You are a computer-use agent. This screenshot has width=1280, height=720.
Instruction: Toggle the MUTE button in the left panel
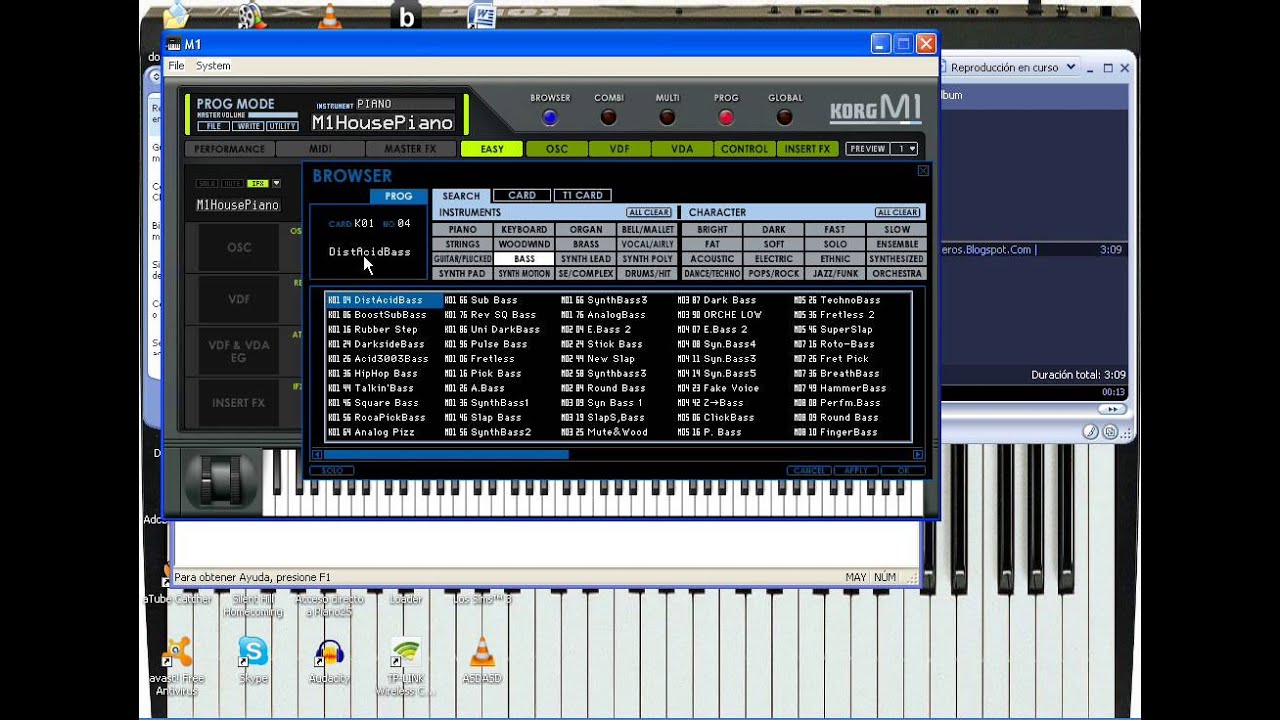click(x=232, y=184)
